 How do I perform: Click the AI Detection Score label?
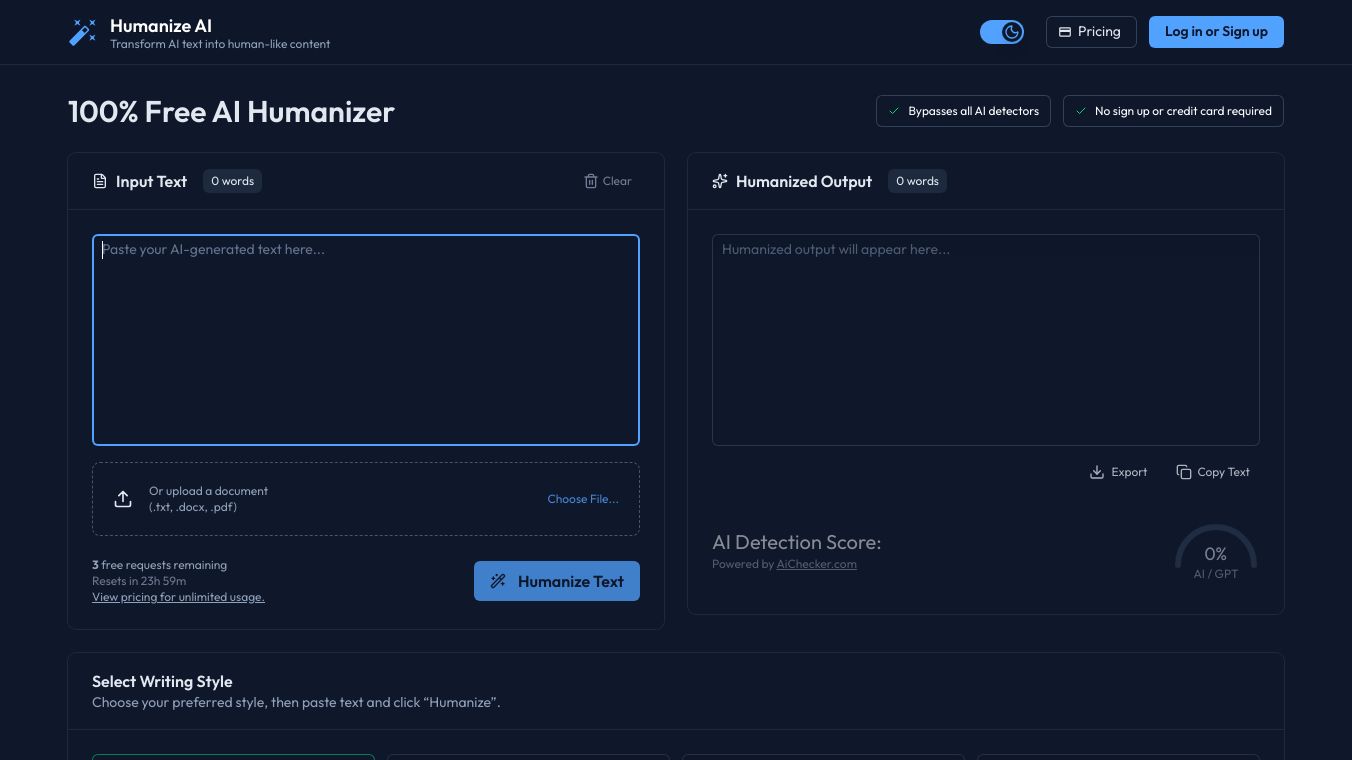[x=797, y=543]
